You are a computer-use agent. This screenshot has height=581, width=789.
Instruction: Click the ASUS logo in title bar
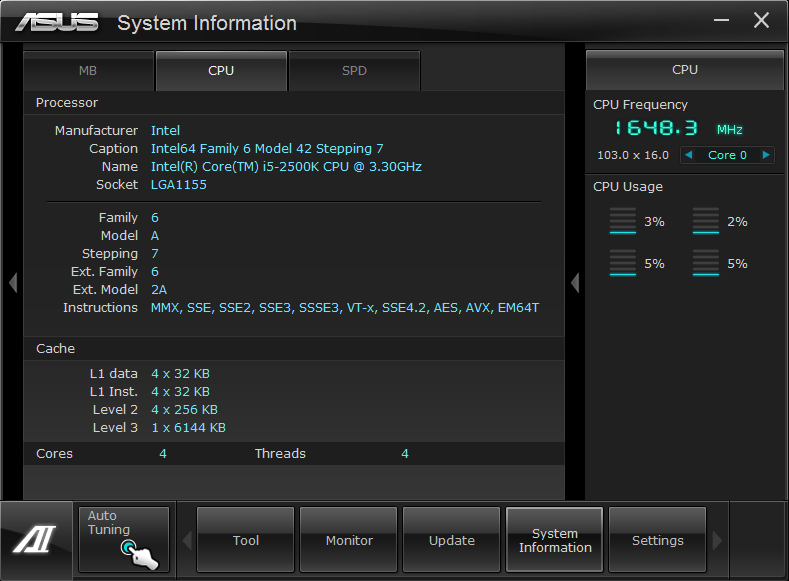pyautogui.click(x=57, y=22)
